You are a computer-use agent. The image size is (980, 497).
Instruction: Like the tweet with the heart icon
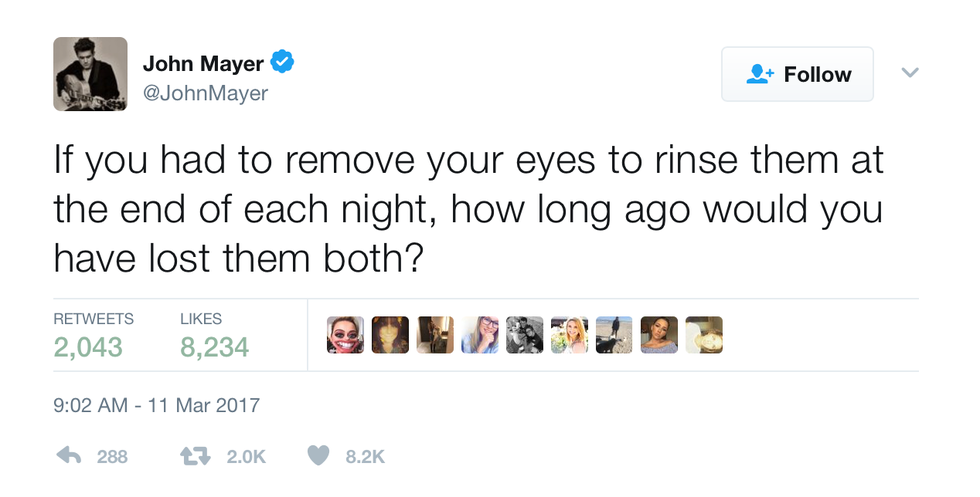318,455
